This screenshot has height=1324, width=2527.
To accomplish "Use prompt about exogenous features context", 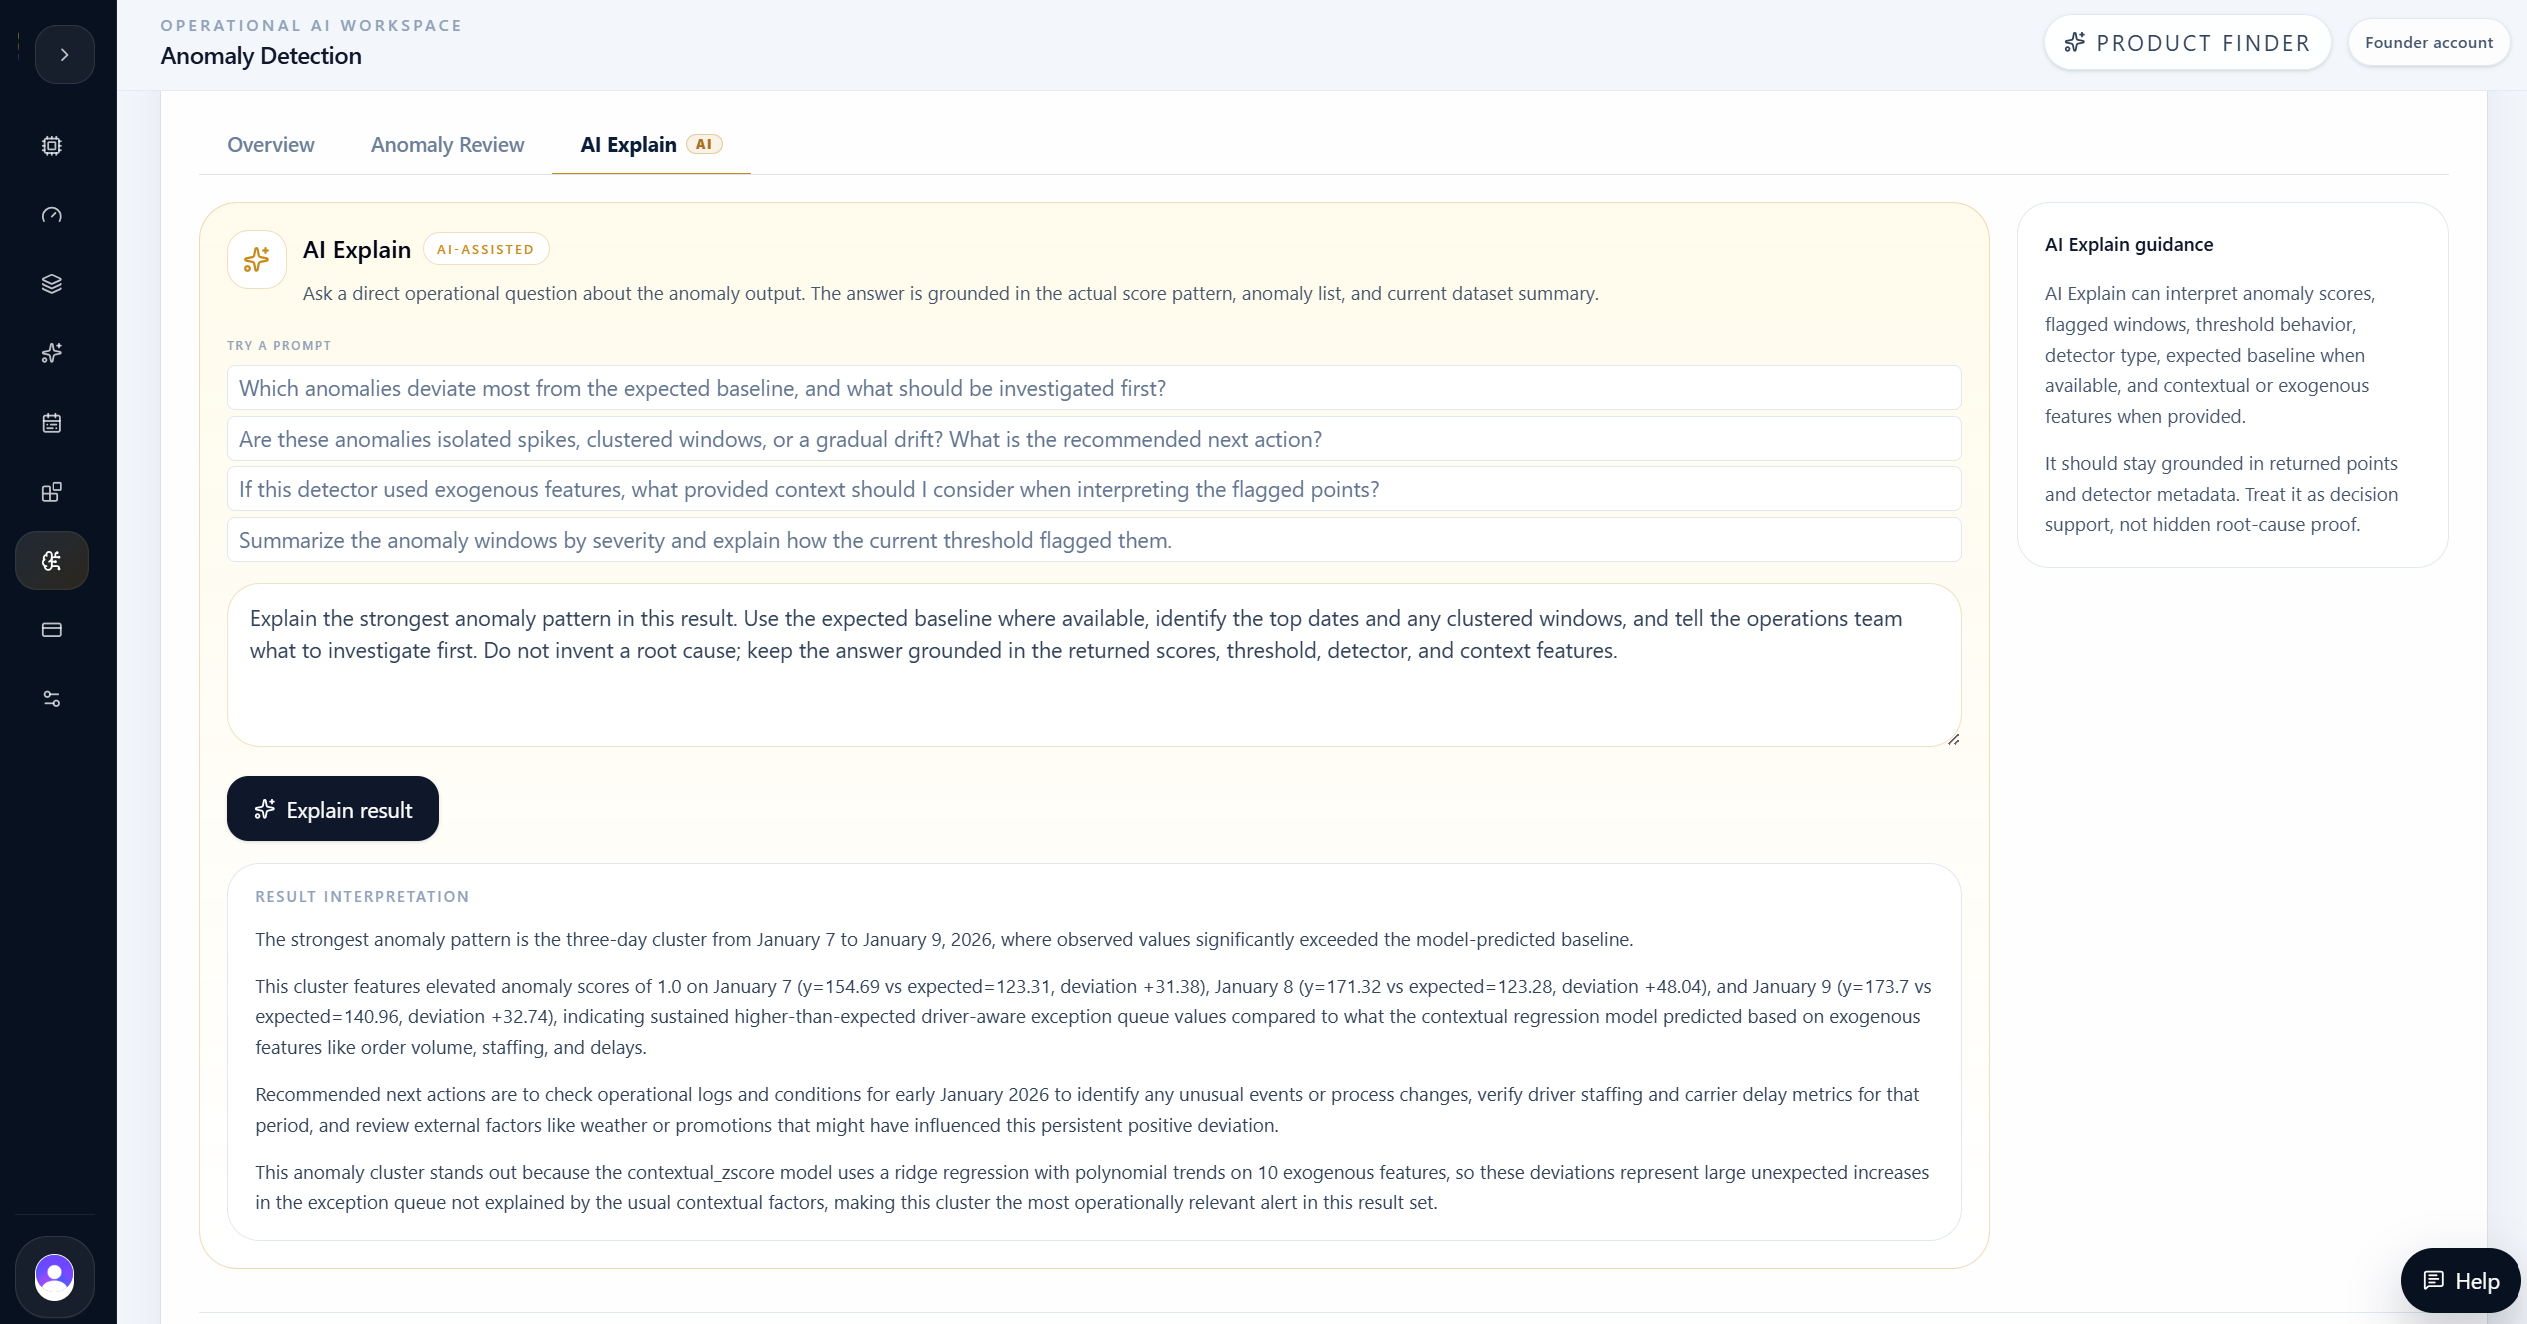I will 1094,489.
